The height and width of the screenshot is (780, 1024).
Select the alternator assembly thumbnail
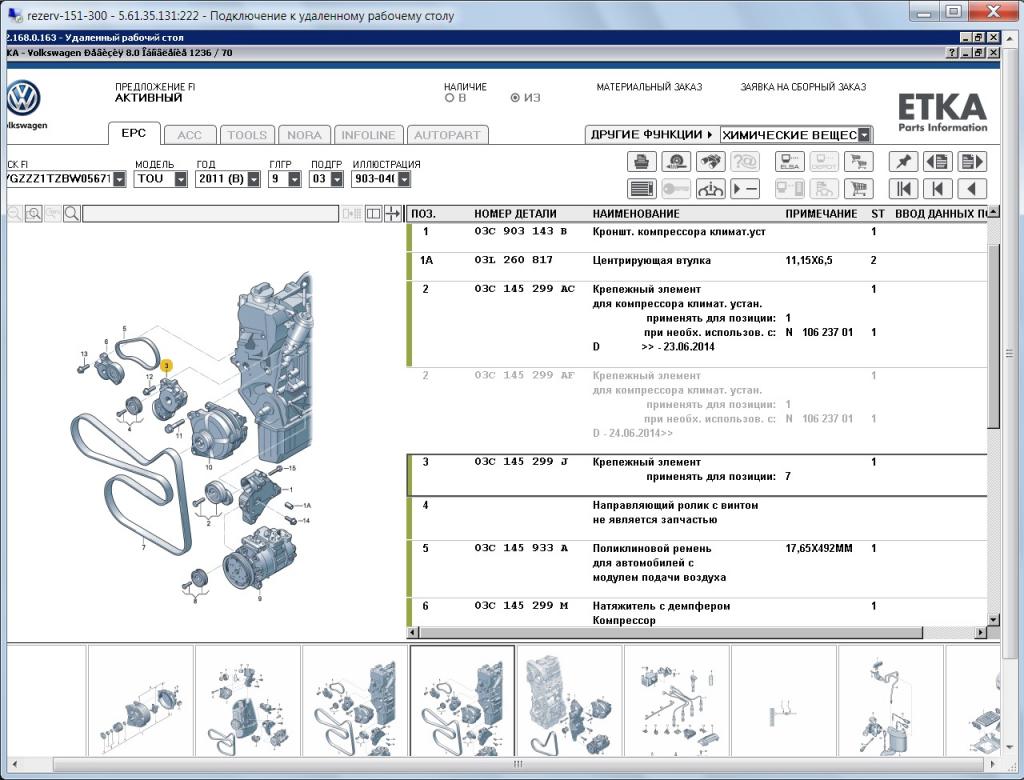click(x=141, y=702)
